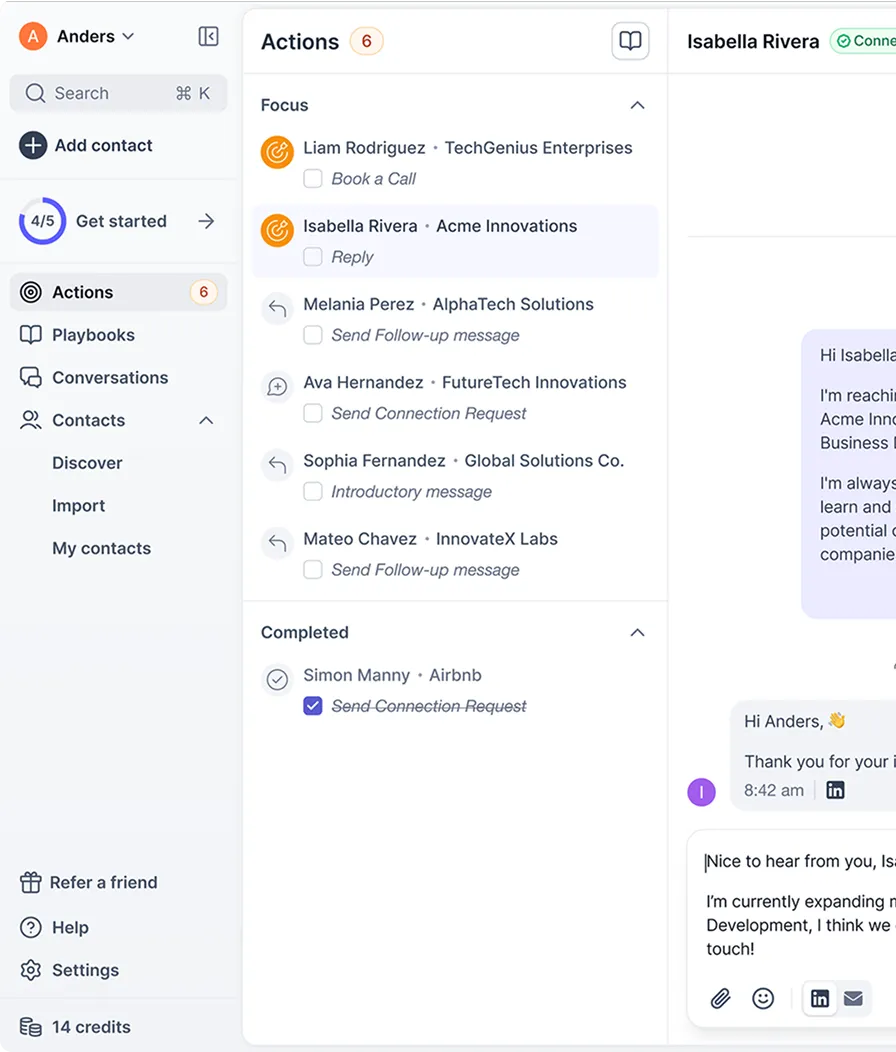896x1052 pixels.
Task: Click the Isabella Rivera conversation title
Action: [753, 42]
